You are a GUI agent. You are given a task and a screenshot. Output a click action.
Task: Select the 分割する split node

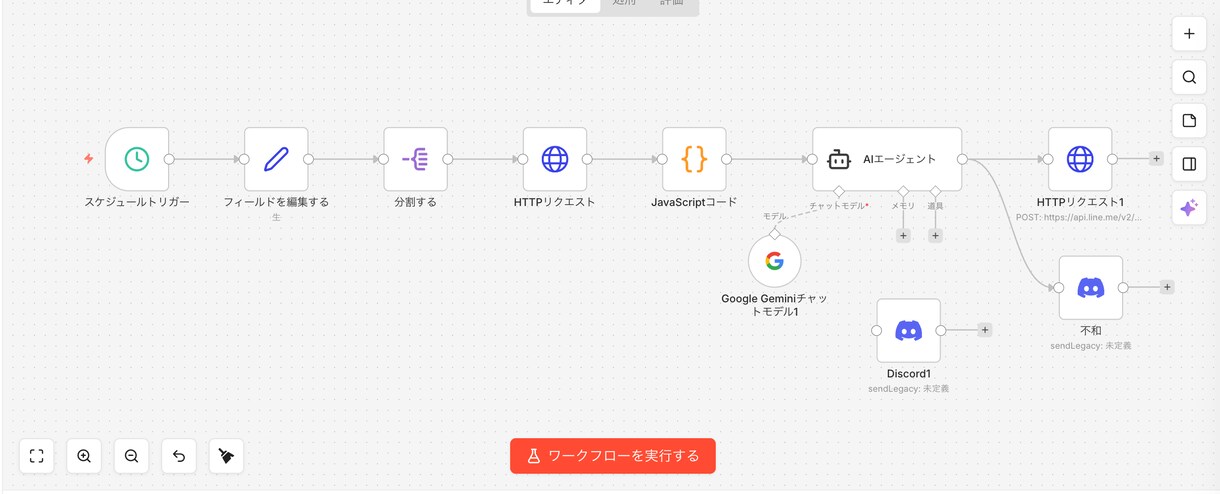tap(415, 159)
